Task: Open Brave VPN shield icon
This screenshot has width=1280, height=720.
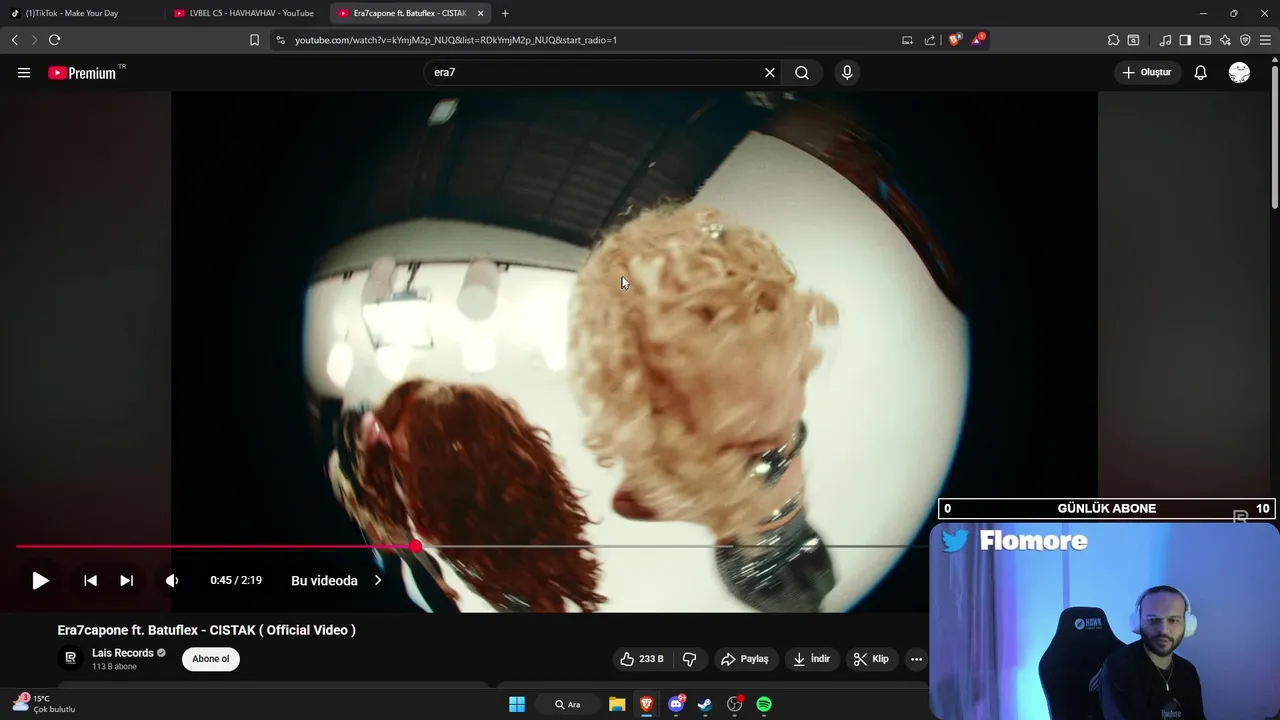Action: pos(1245,40)
